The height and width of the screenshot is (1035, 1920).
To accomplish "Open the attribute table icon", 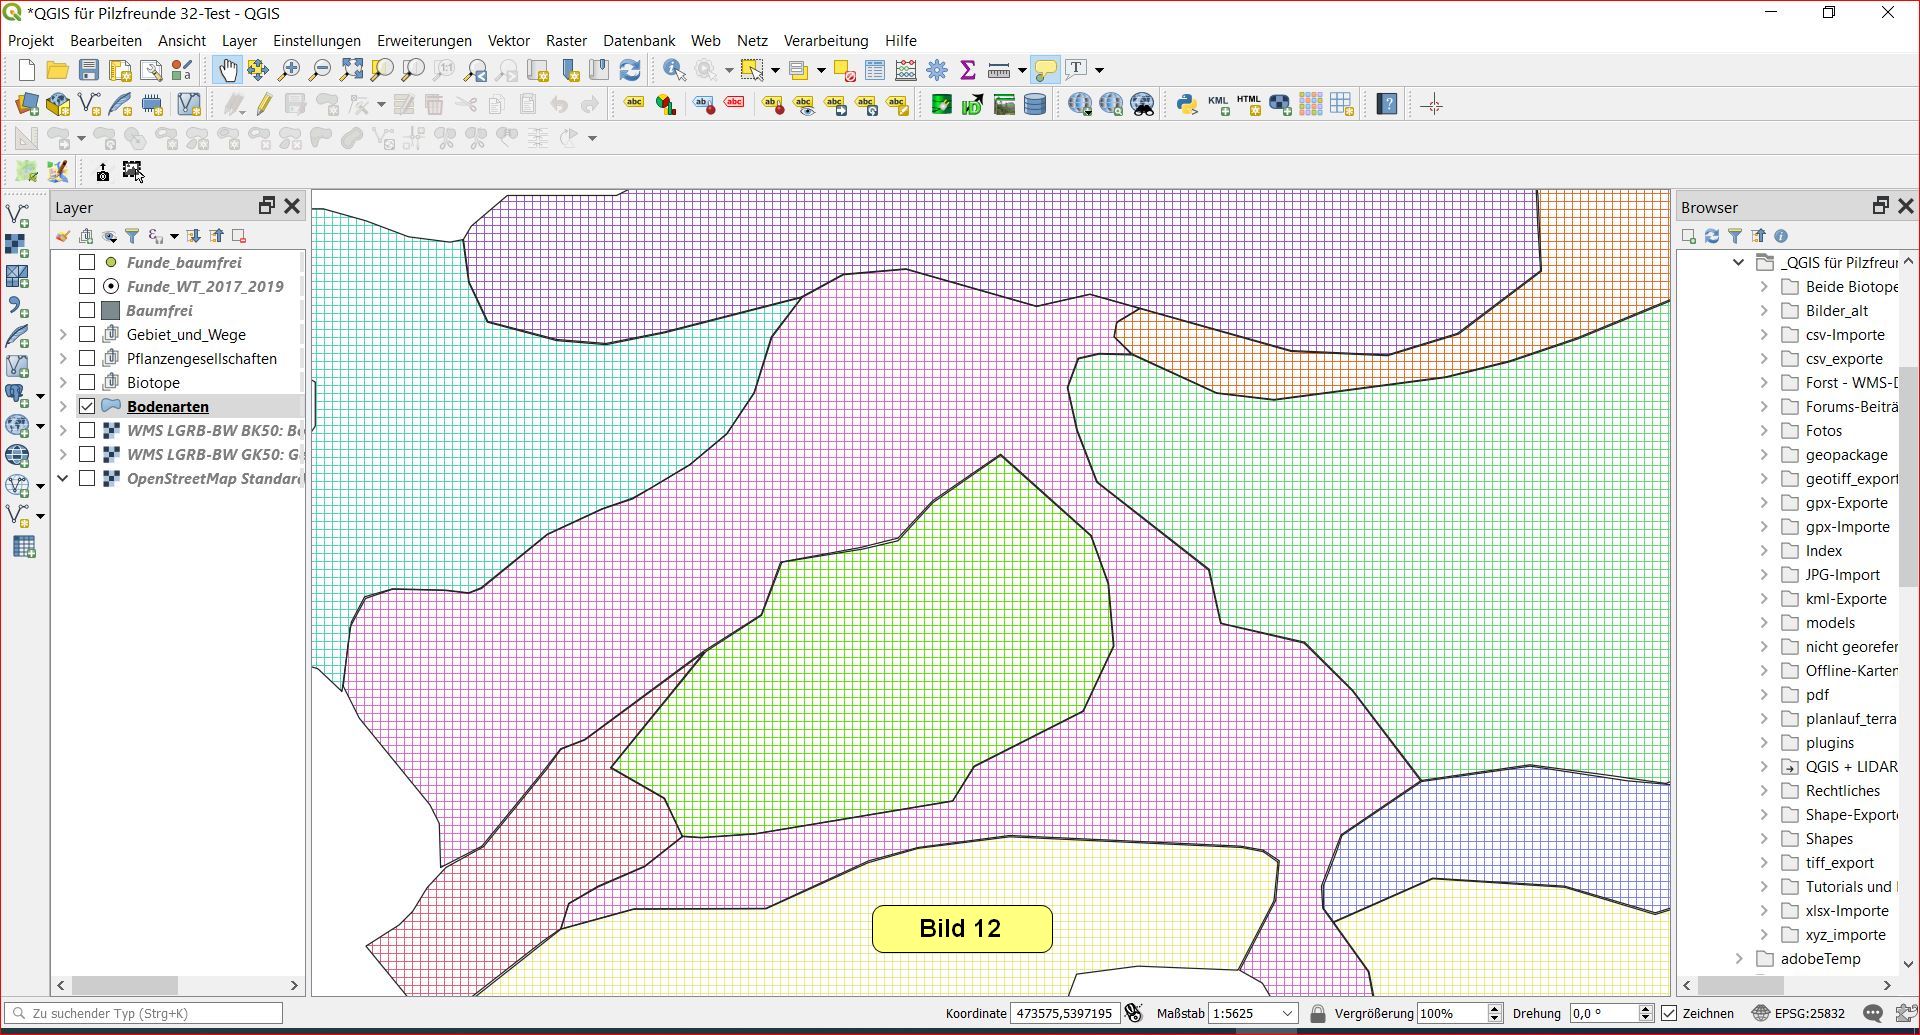I will tap(875, 70).
